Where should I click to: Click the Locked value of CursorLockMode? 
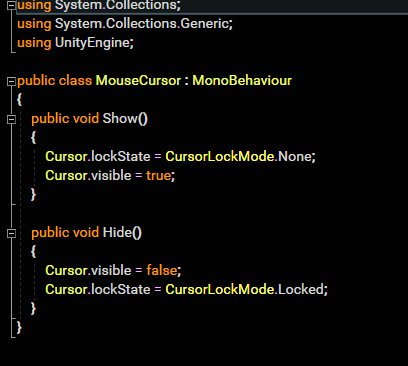point(301,289)
